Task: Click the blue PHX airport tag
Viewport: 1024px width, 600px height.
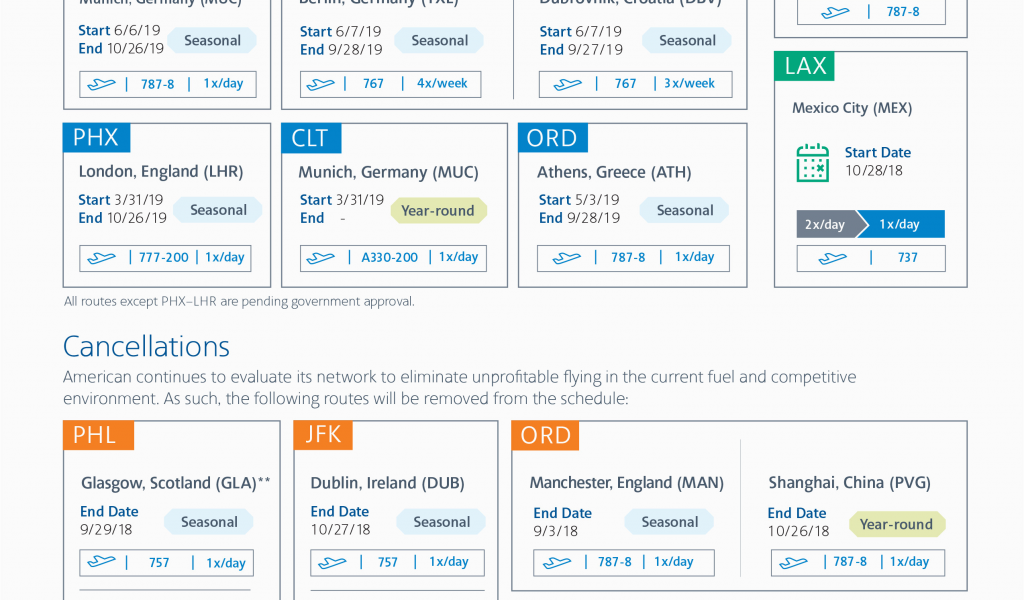Action: point(96,138)
